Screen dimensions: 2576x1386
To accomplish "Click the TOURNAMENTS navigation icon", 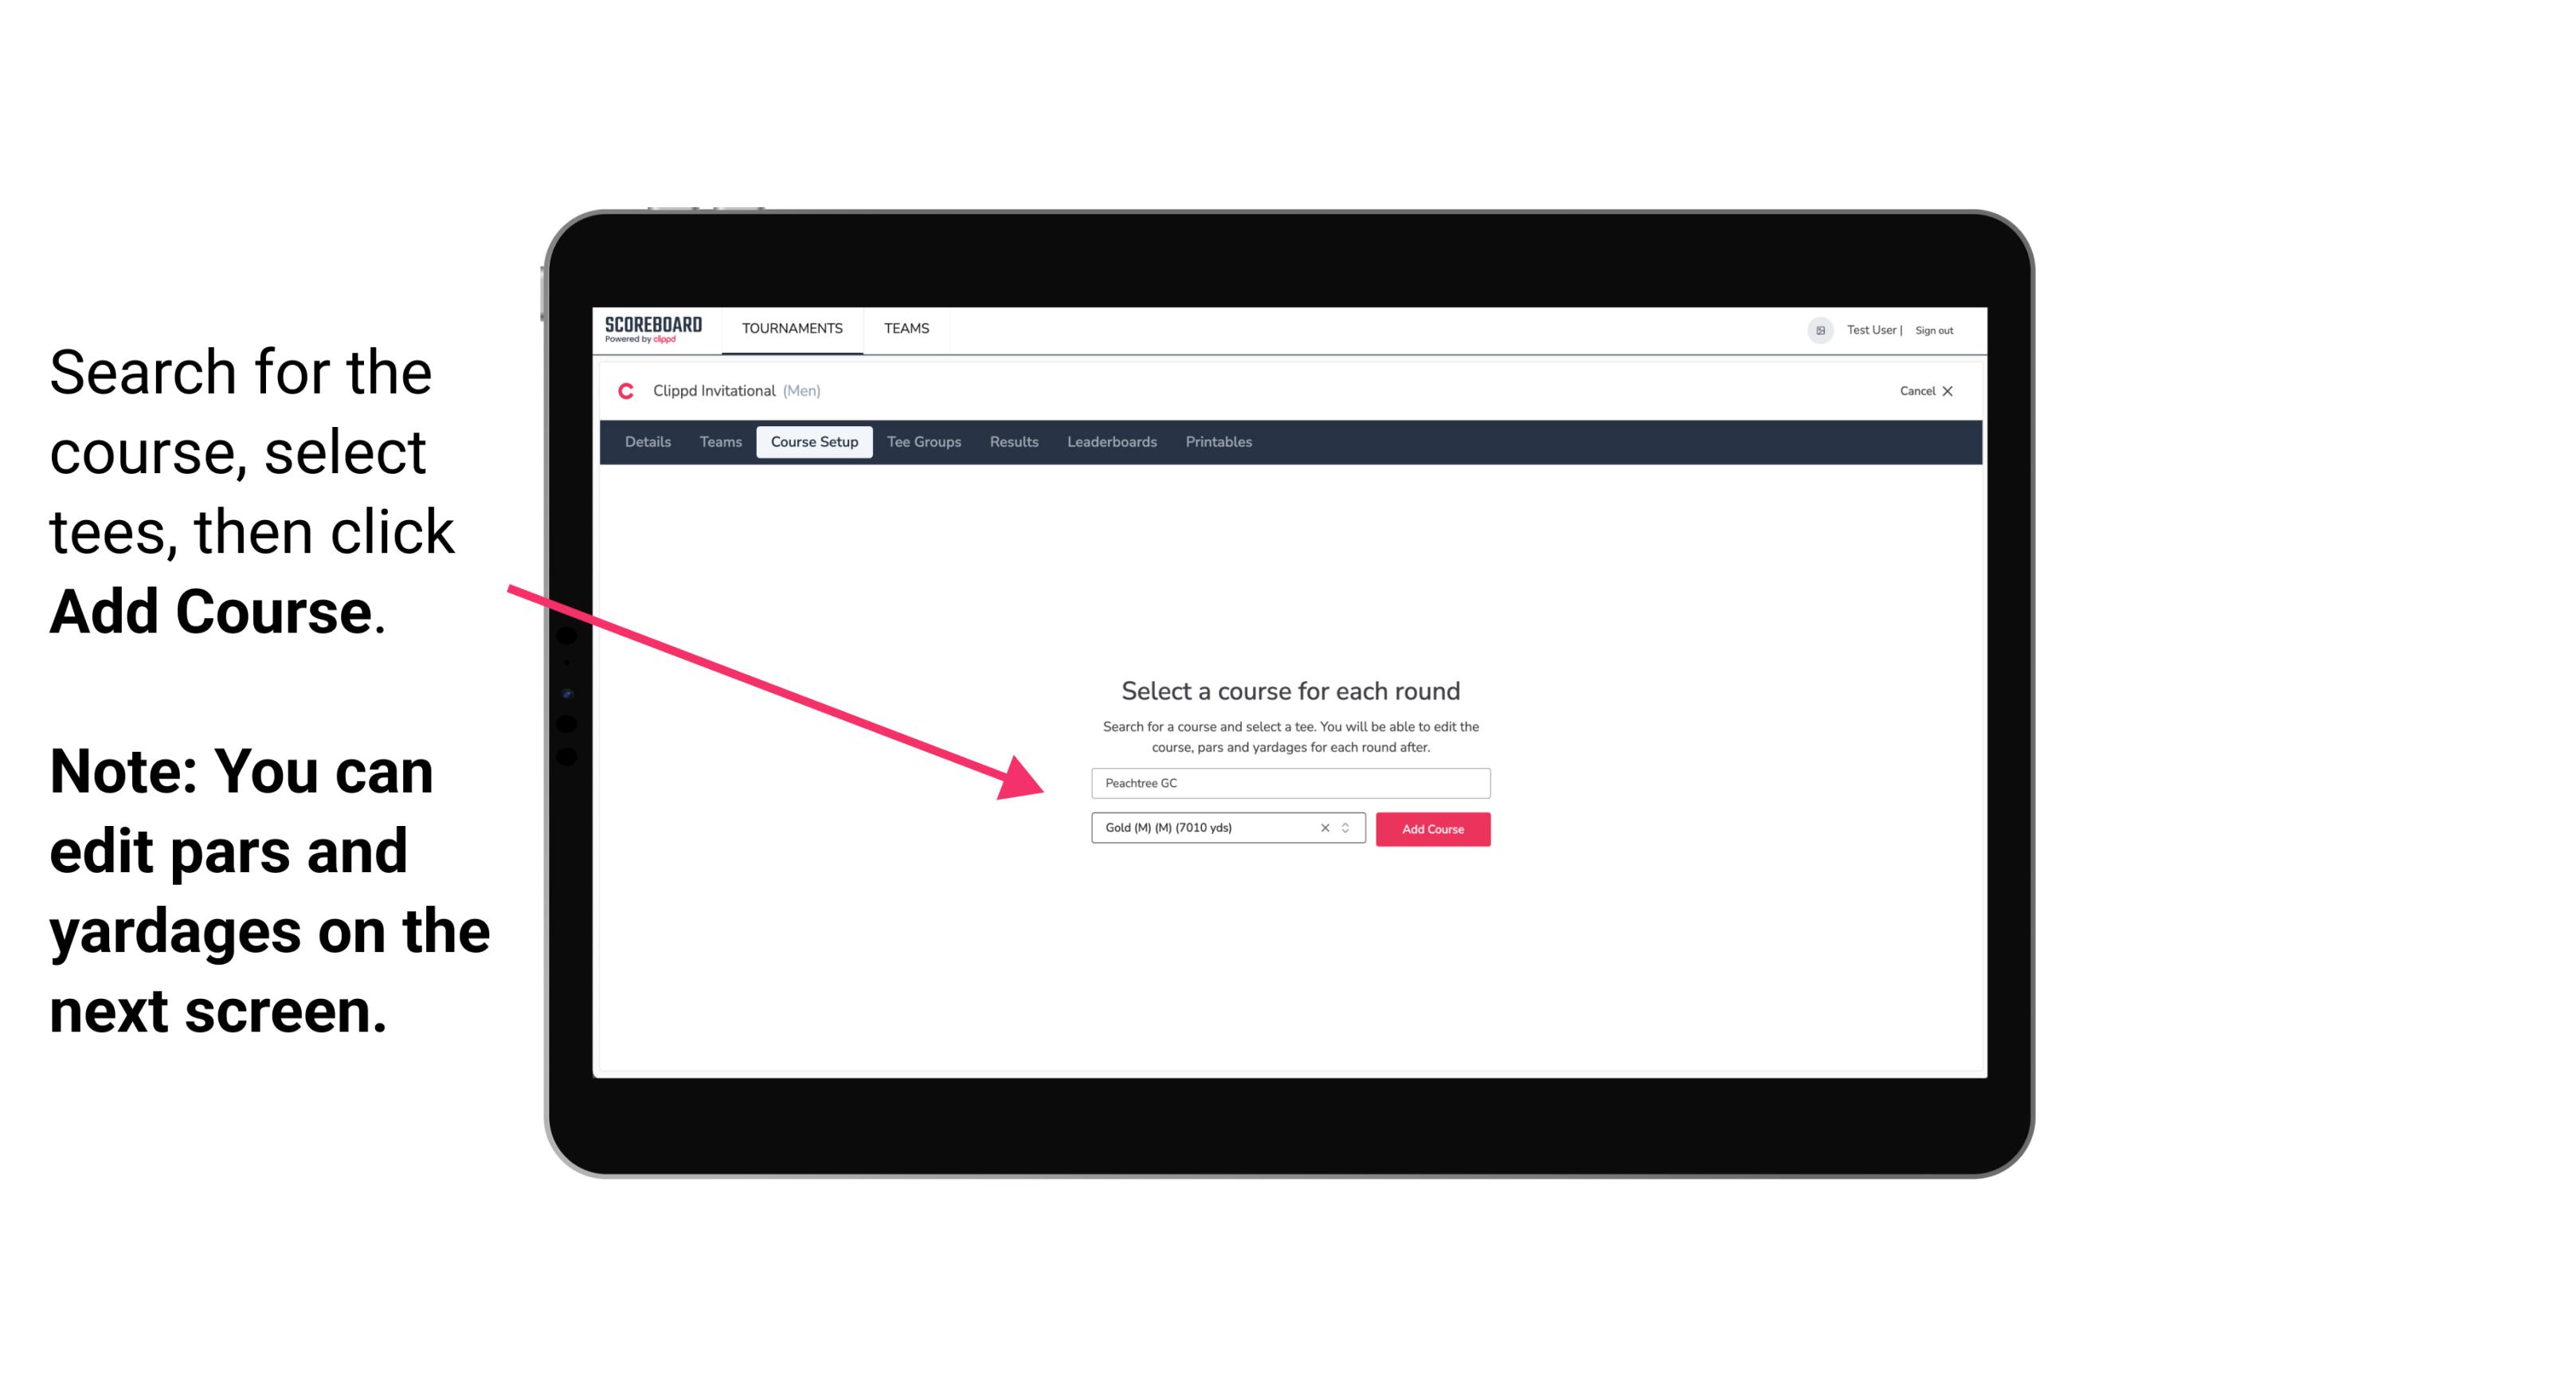I will [792, 327].
